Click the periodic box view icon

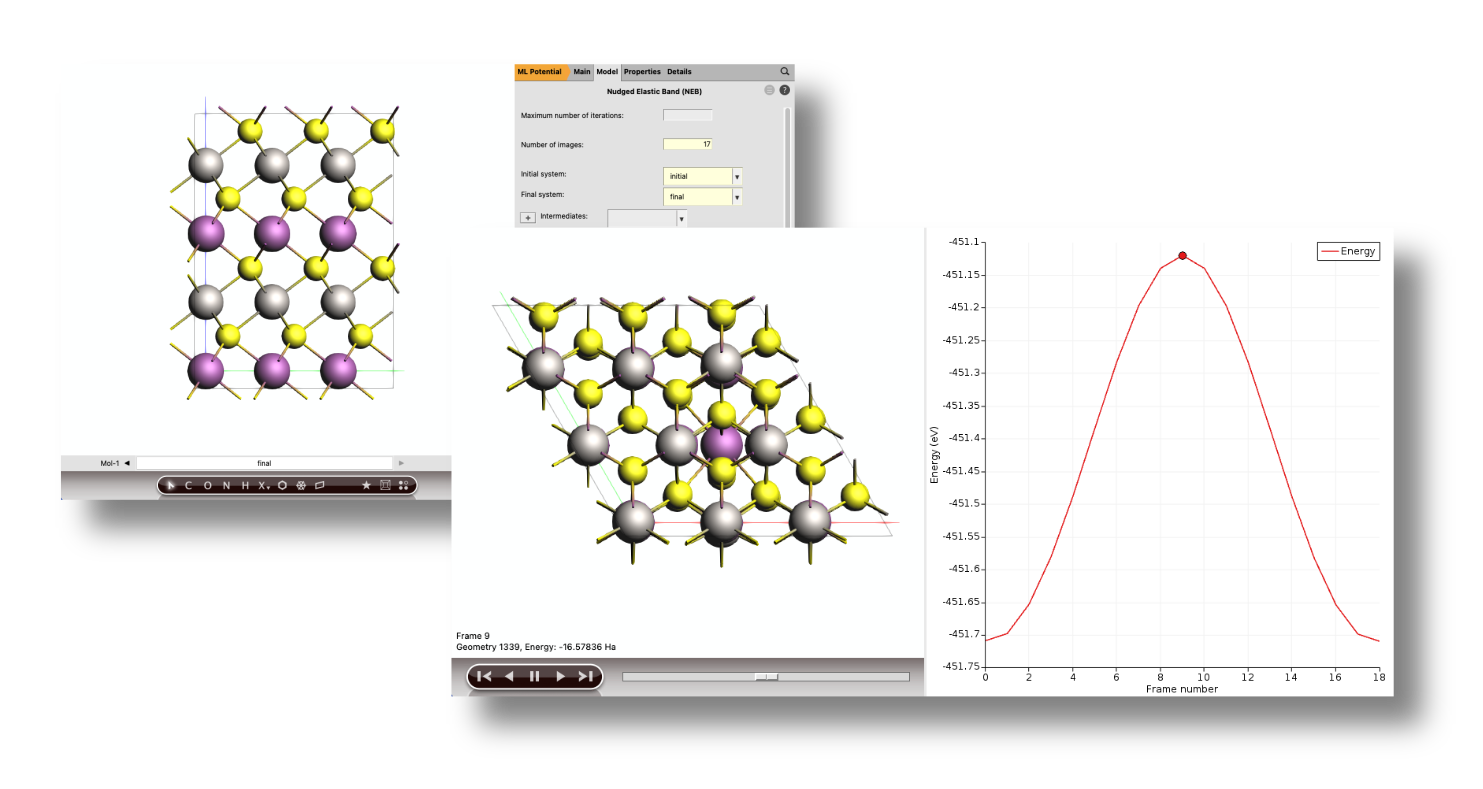(x=385, y=486)
